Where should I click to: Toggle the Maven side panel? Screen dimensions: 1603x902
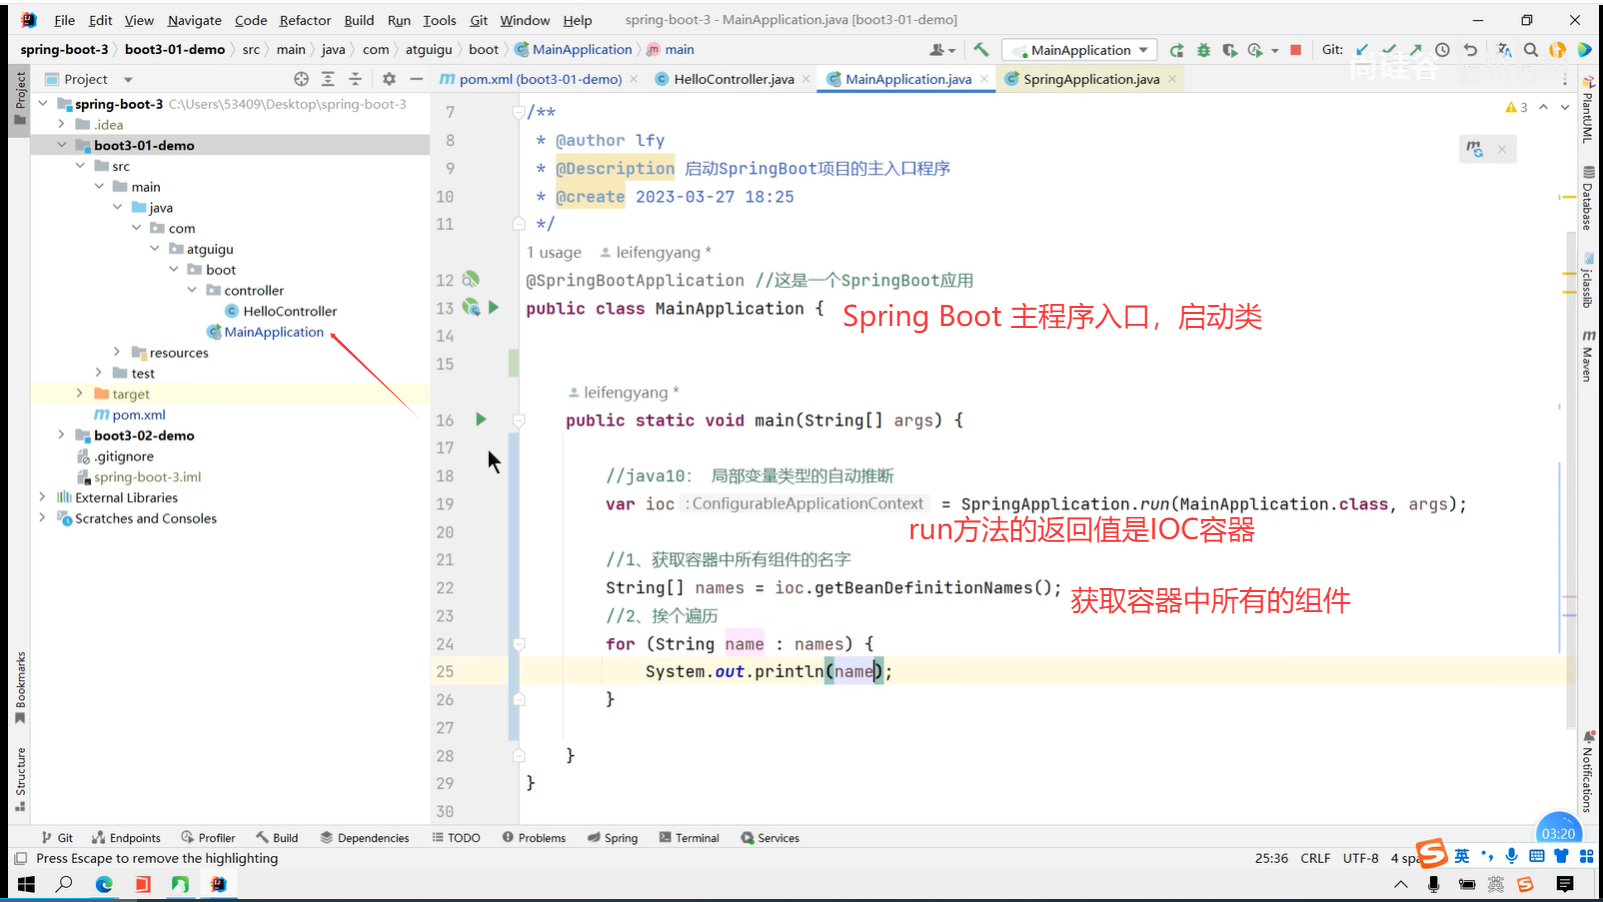(x=1588, y=355)
